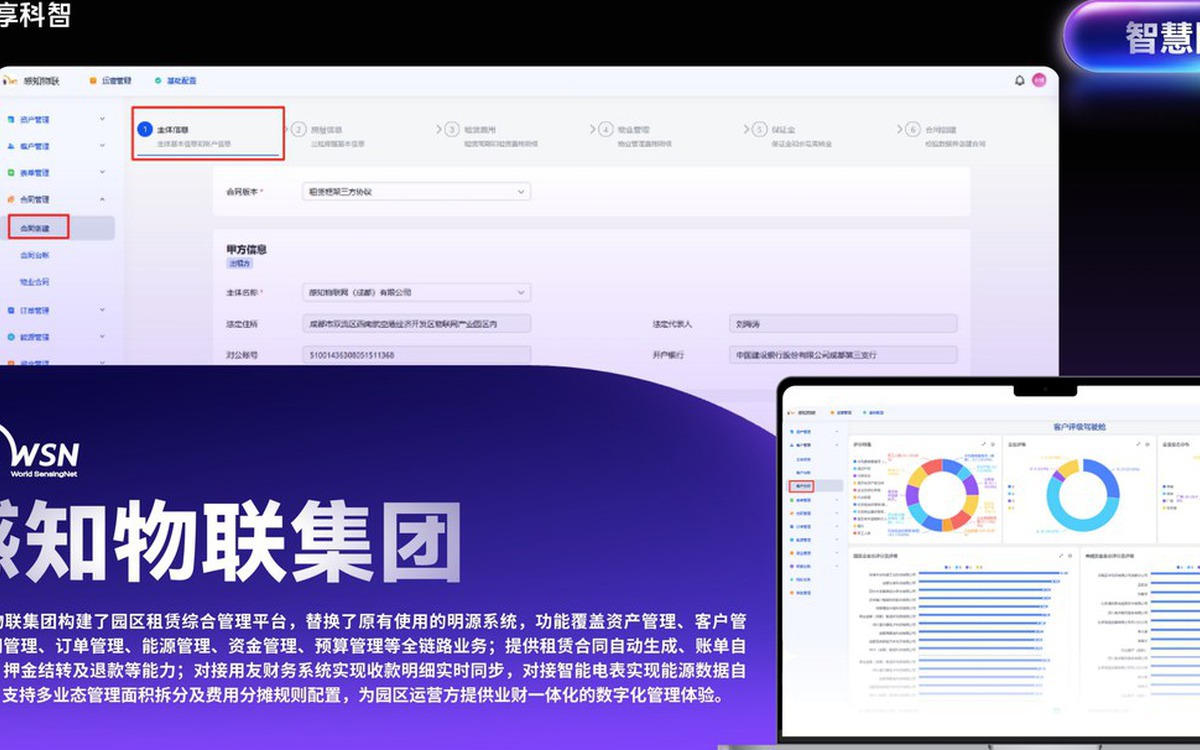The width and height of the screenshot is (1200, 750).
Task: Click the 客户管理 person icon in the sidebar
Action: tap(10, 146)
